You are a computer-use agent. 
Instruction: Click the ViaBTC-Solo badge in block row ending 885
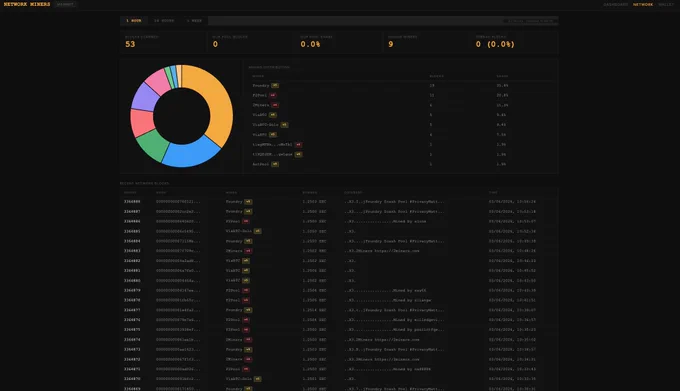coord(258,231)
